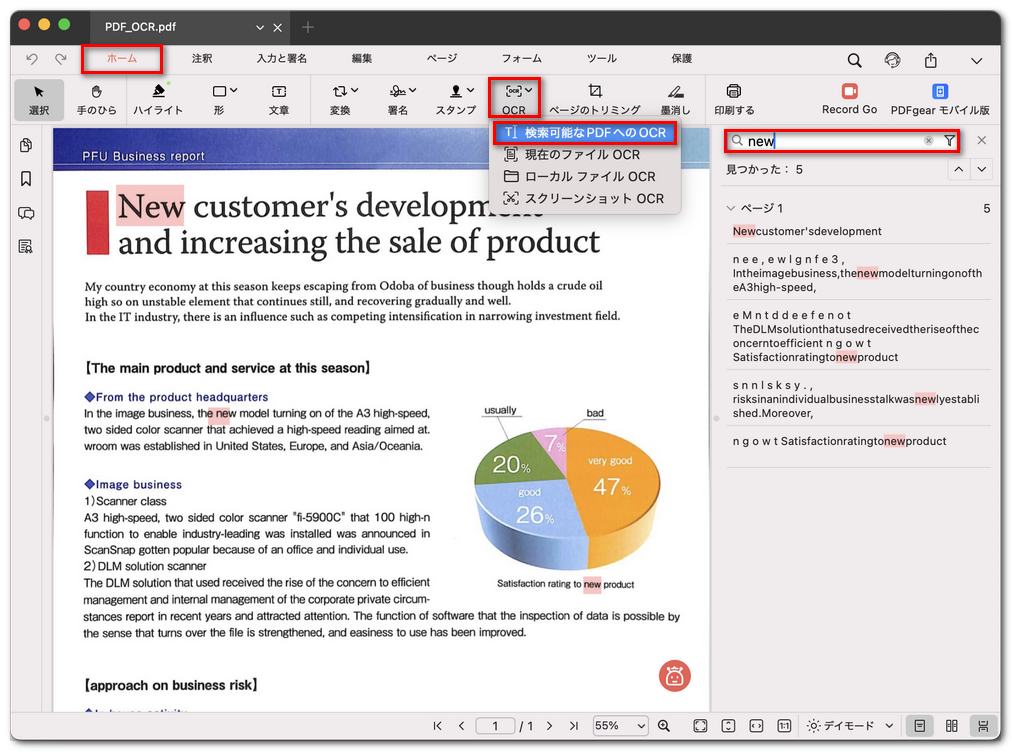Click the zoom-in magnifier in bottom bar

[664, 726]
